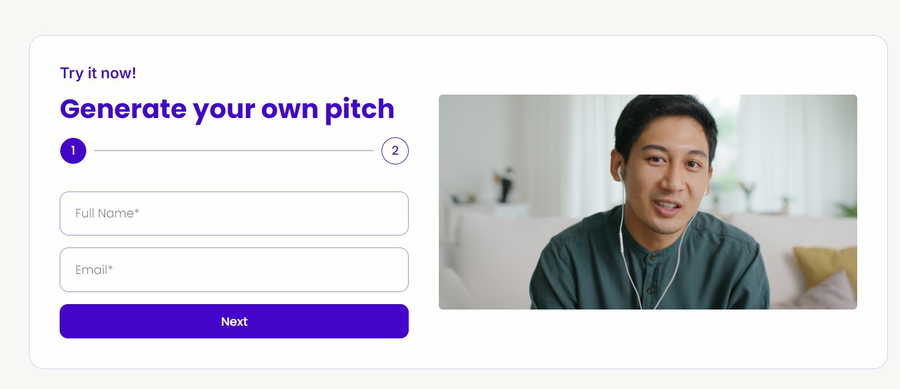Viewport: 900px width, 389px height.
Task: Click the purple Next button
Action: point(234,321)
